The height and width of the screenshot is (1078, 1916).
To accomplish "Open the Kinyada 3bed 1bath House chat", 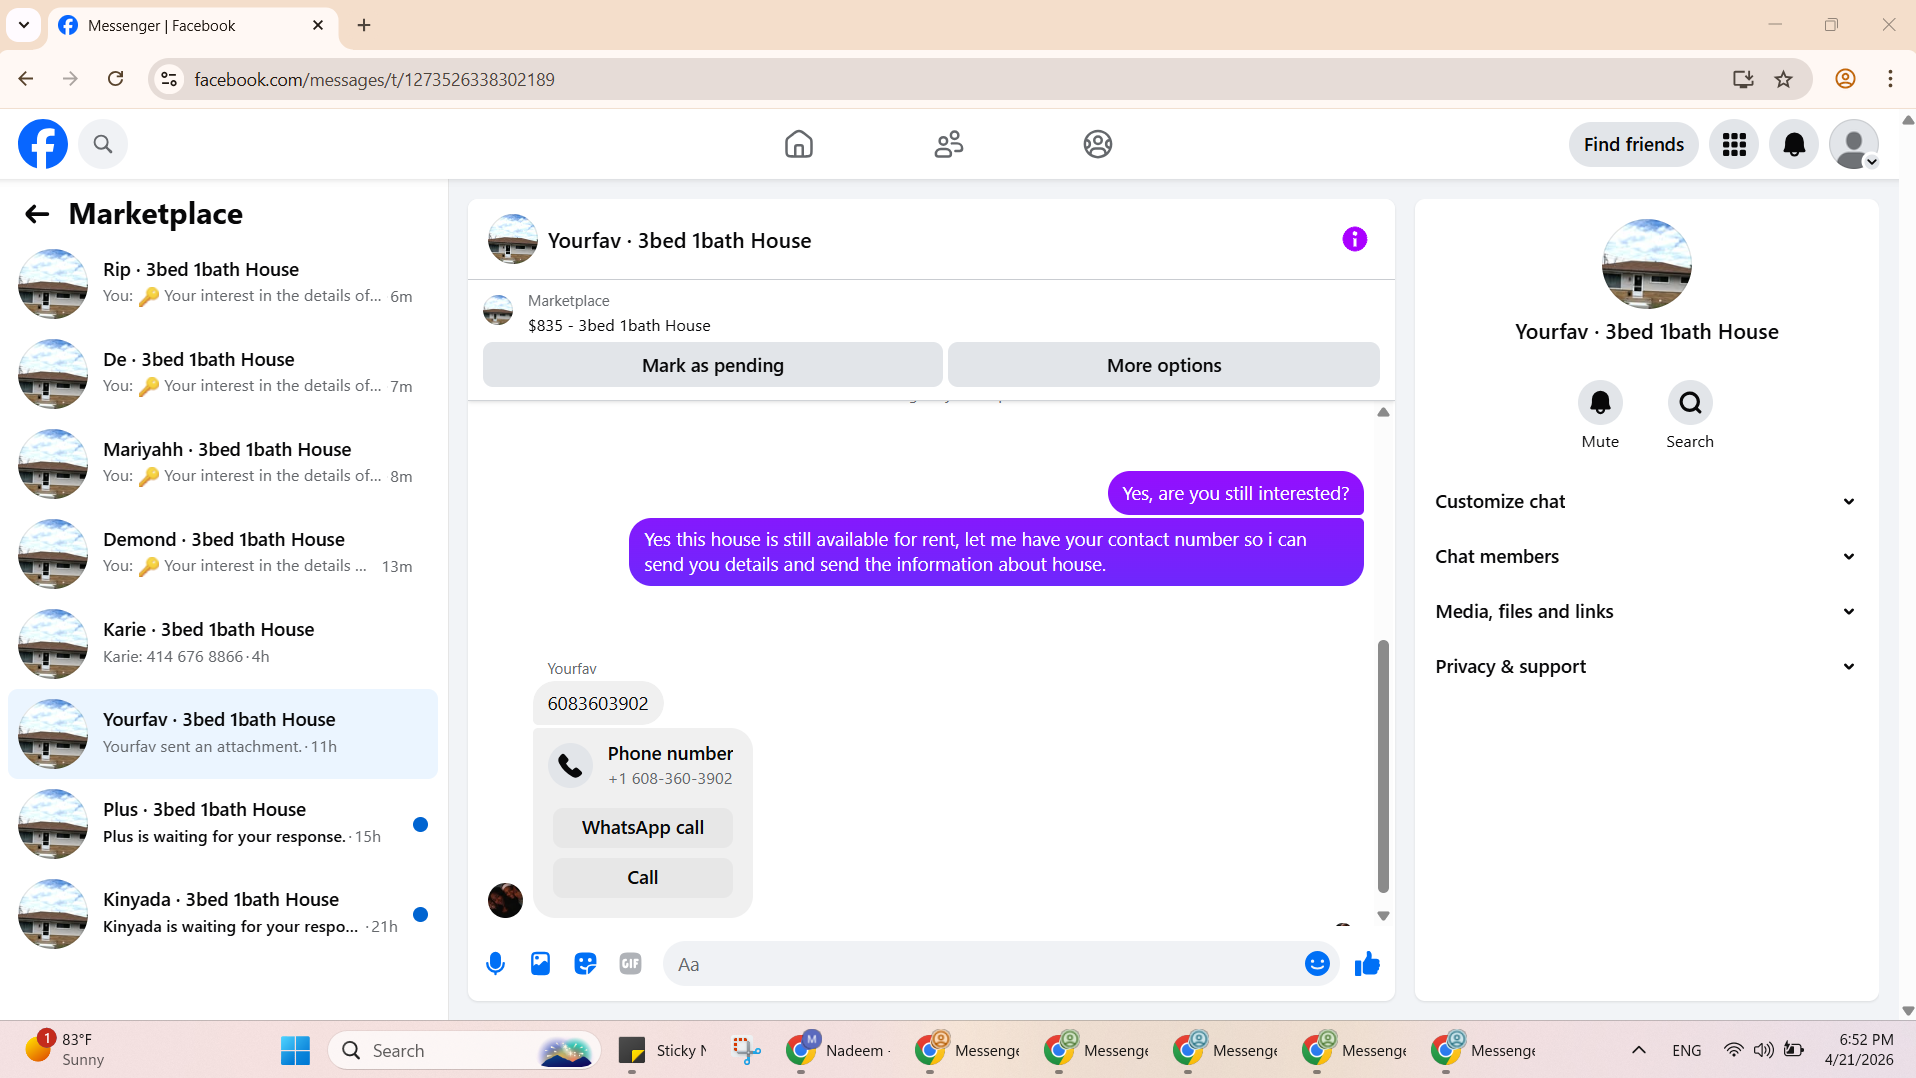I will point(223,914).
